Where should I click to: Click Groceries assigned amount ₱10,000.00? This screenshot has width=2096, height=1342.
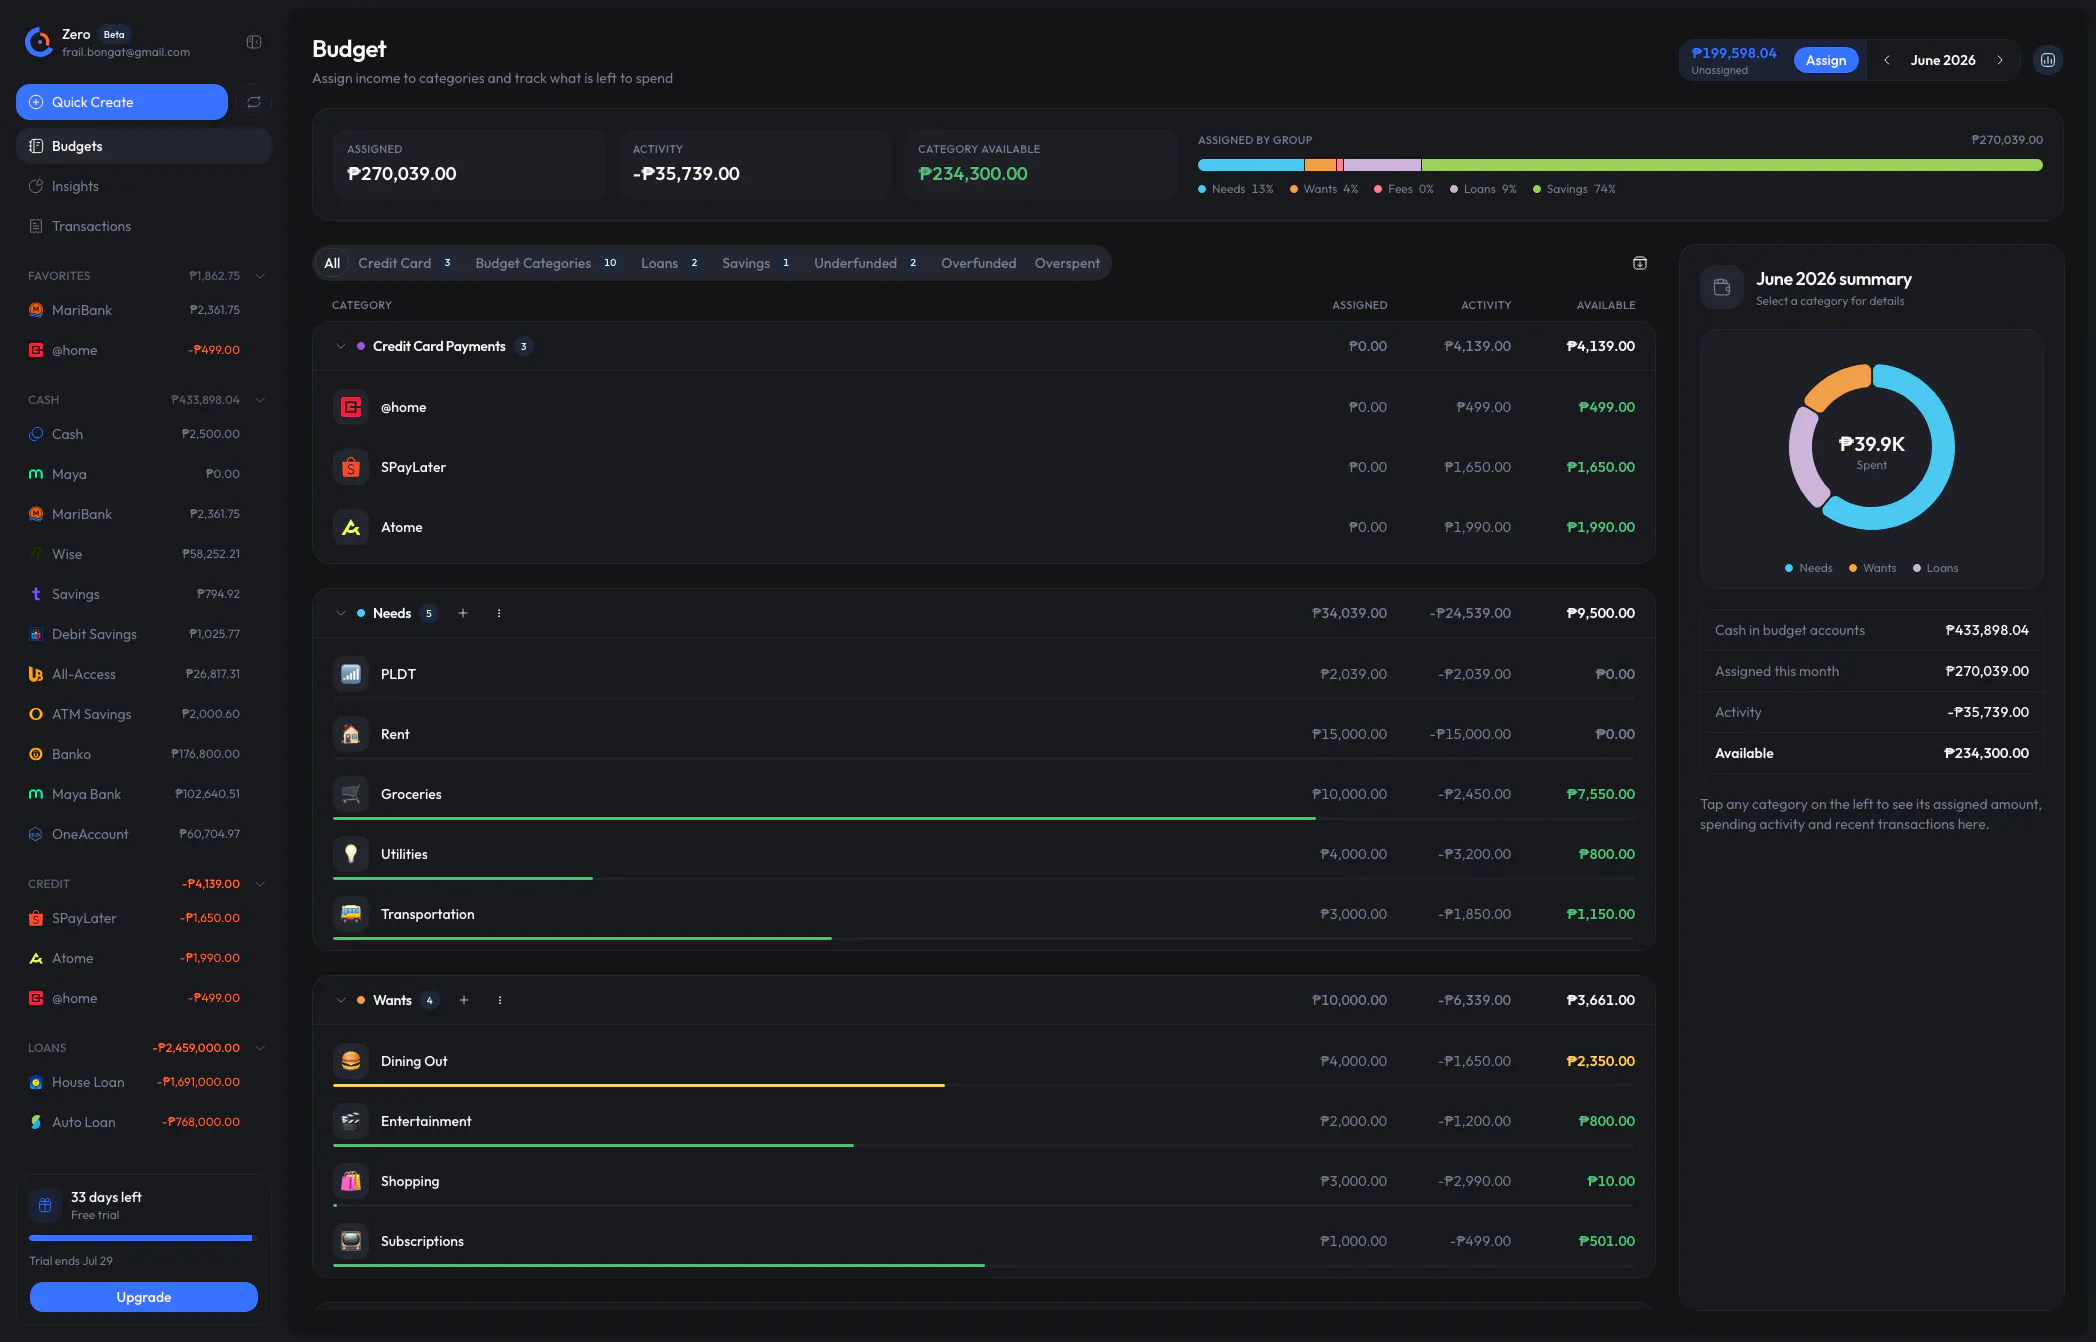[x=1349, y=794]
